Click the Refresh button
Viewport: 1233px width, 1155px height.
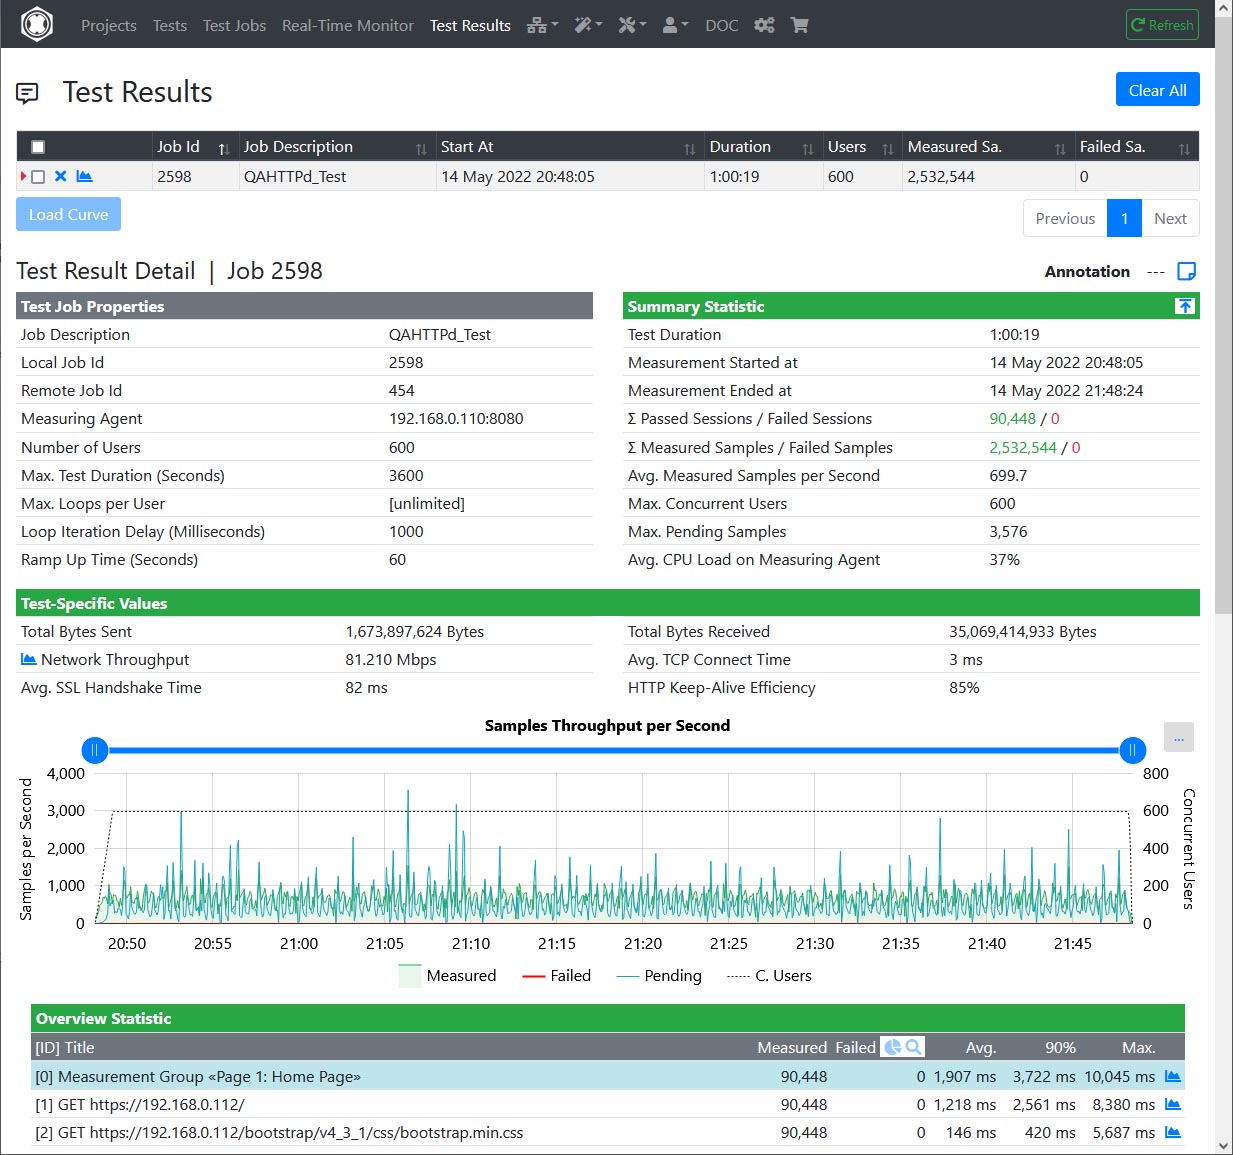[1162, 25]
